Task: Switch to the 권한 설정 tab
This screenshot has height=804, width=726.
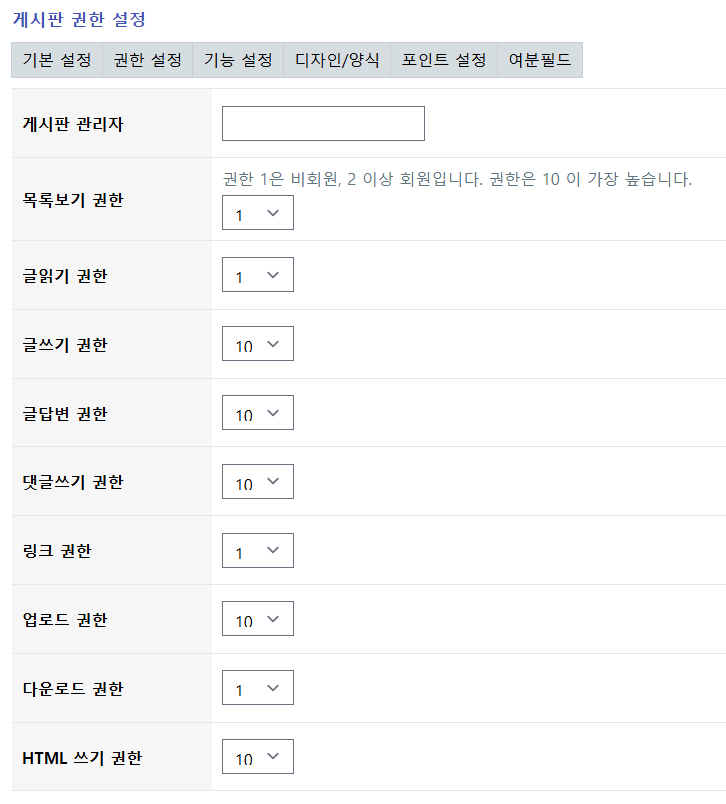Action: click(x=148, y=60)
